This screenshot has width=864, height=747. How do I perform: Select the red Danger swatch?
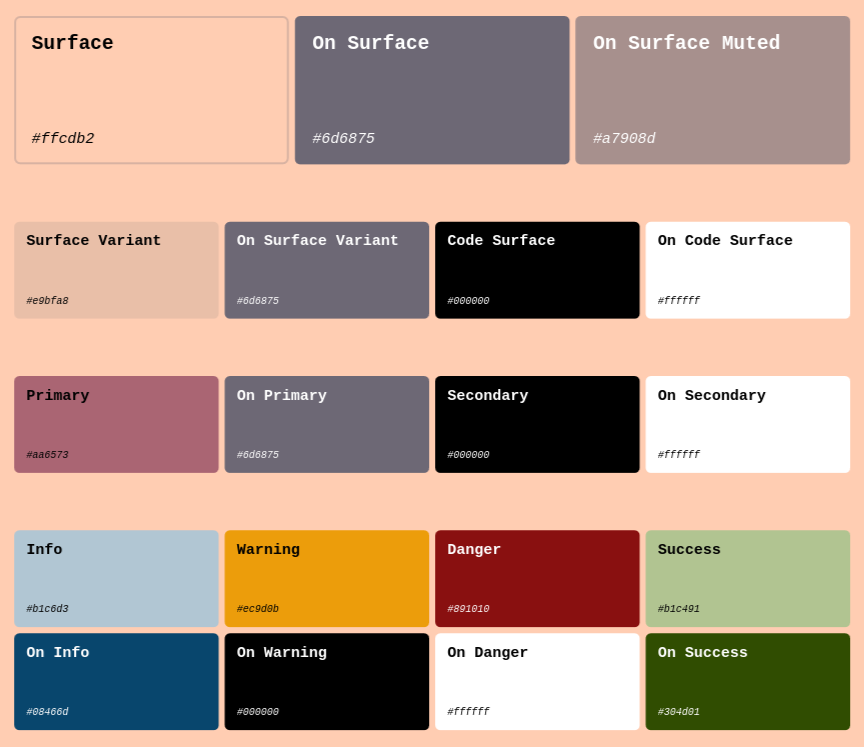537,578
